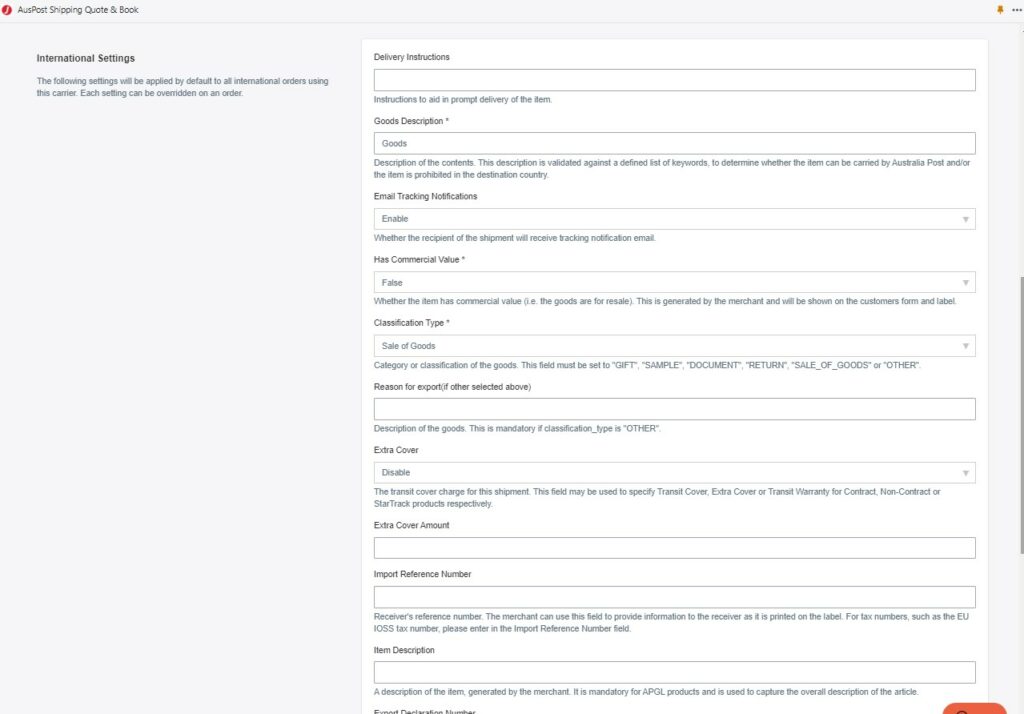Click the "Item Description" label

[x=404, y=650]
